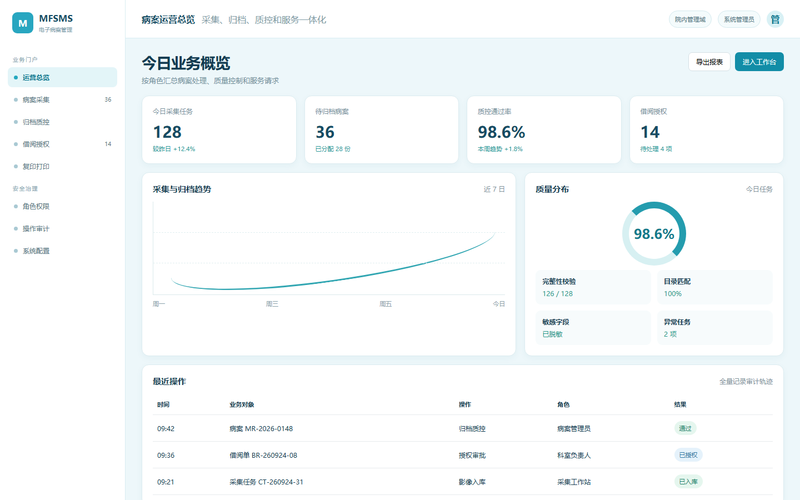Select 运营总览 in the sidebar
The image size is (800, 500).
click(62, 78)
